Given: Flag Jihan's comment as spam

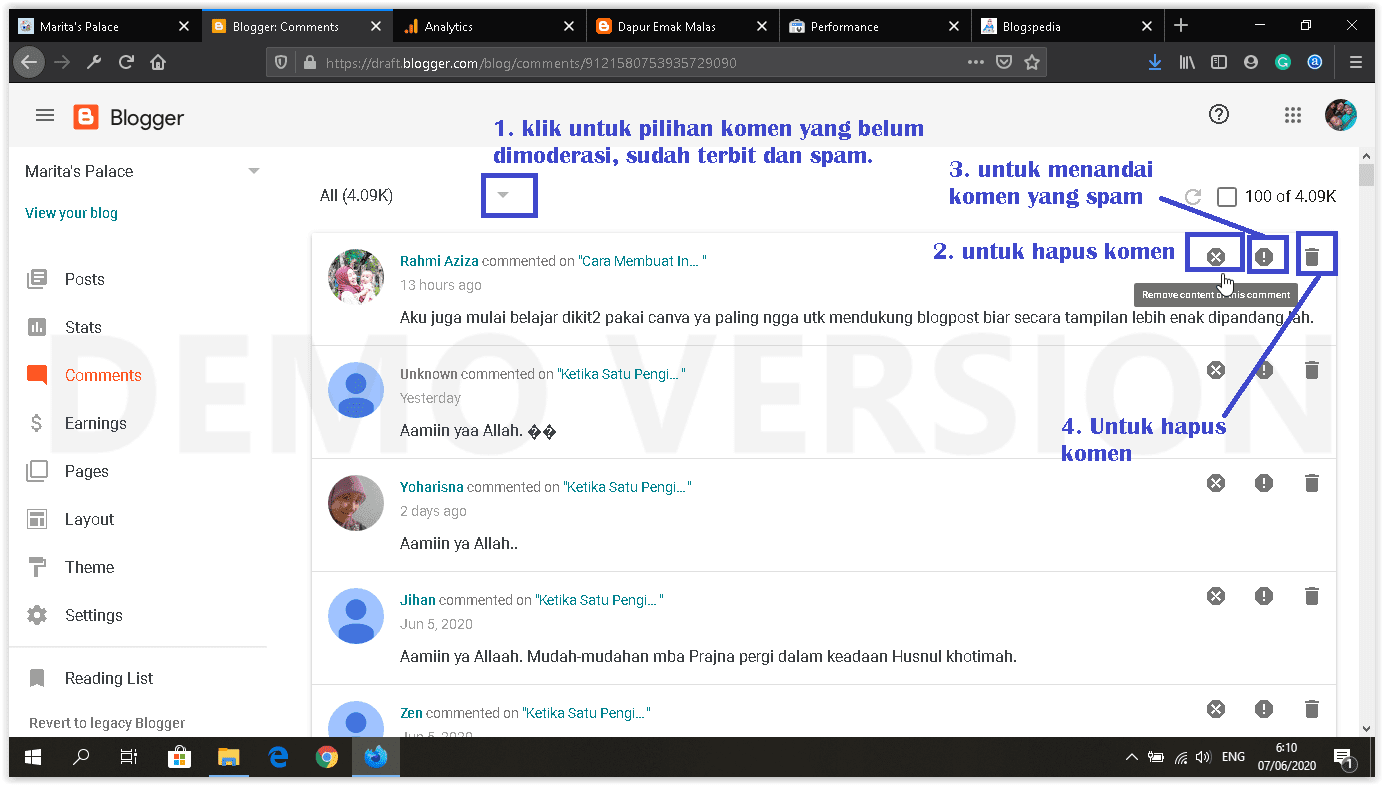Looking at the screenshot, I should (1264, 596).
